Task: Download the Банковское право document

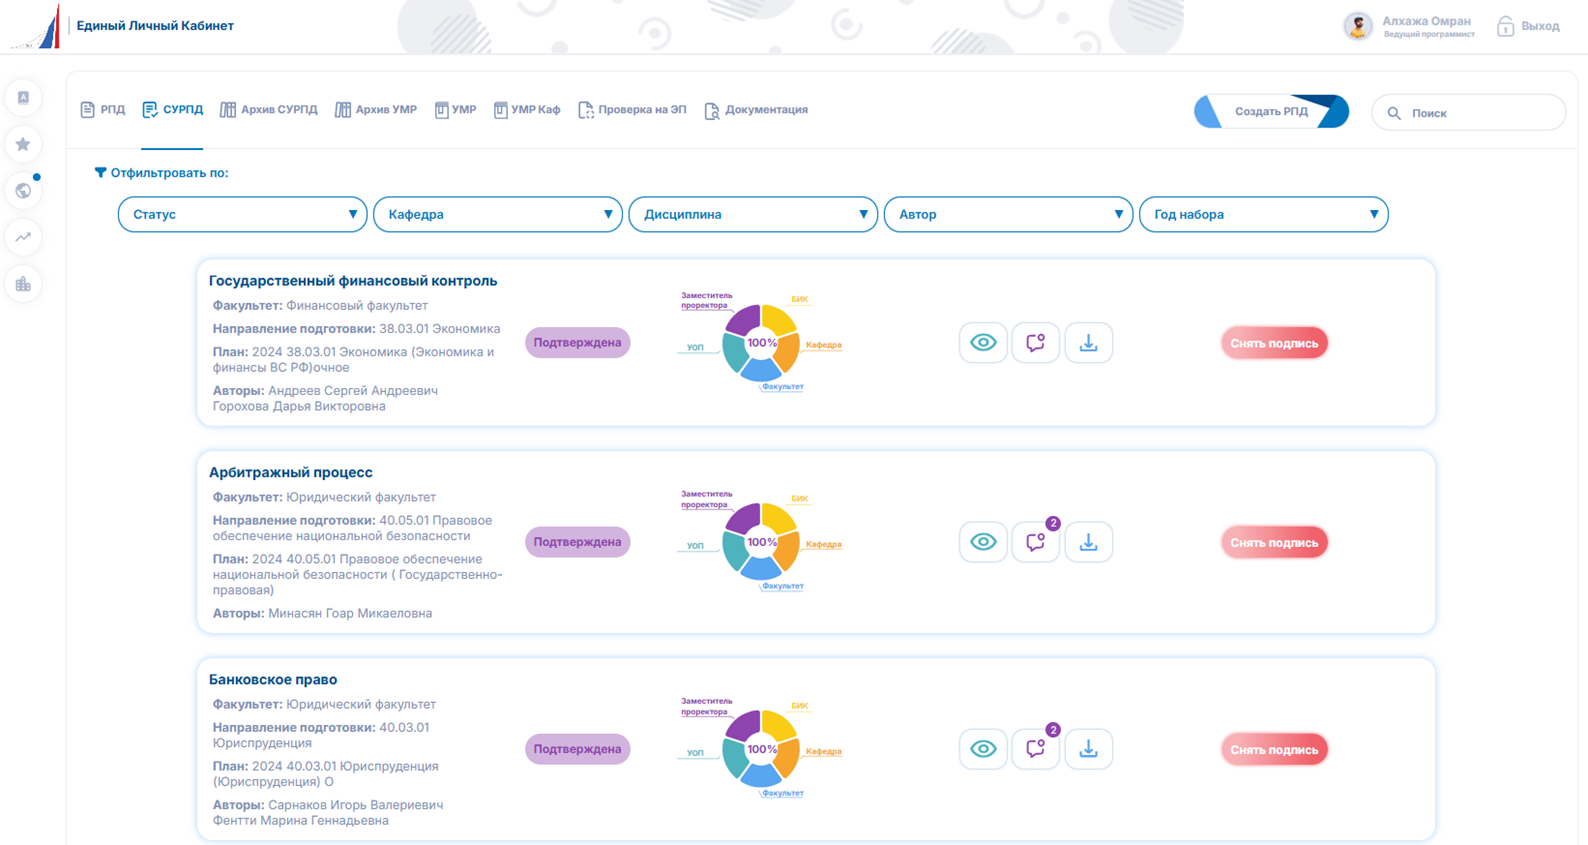Action: click(x=1088, y=749)
